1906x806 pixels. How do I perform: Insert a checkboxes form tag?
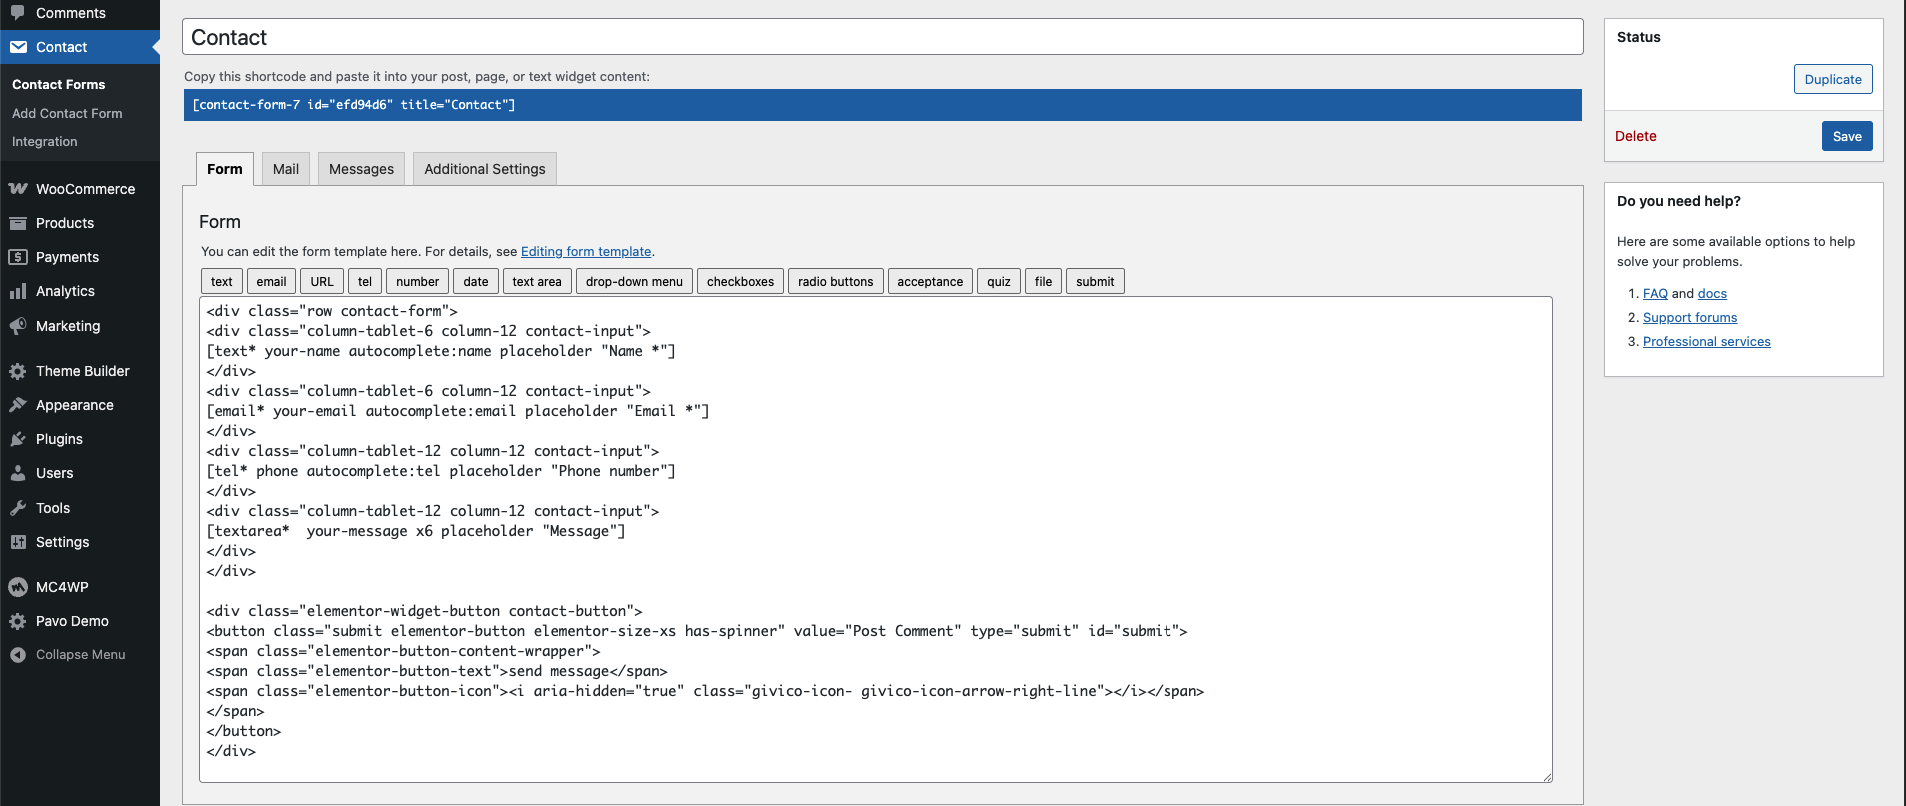click(x=740, y=282)
